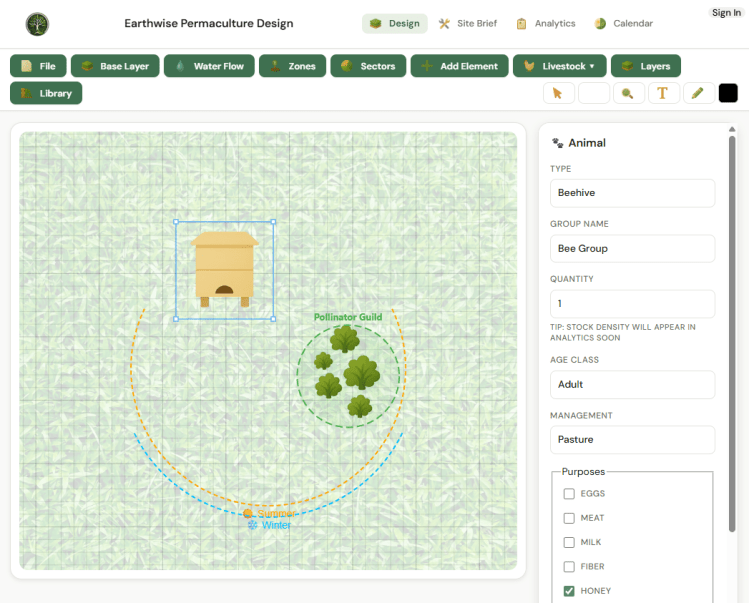Viewport: 749px width, 603px height.
Task: Expand the Age Class dropdown
Action: 632,385
